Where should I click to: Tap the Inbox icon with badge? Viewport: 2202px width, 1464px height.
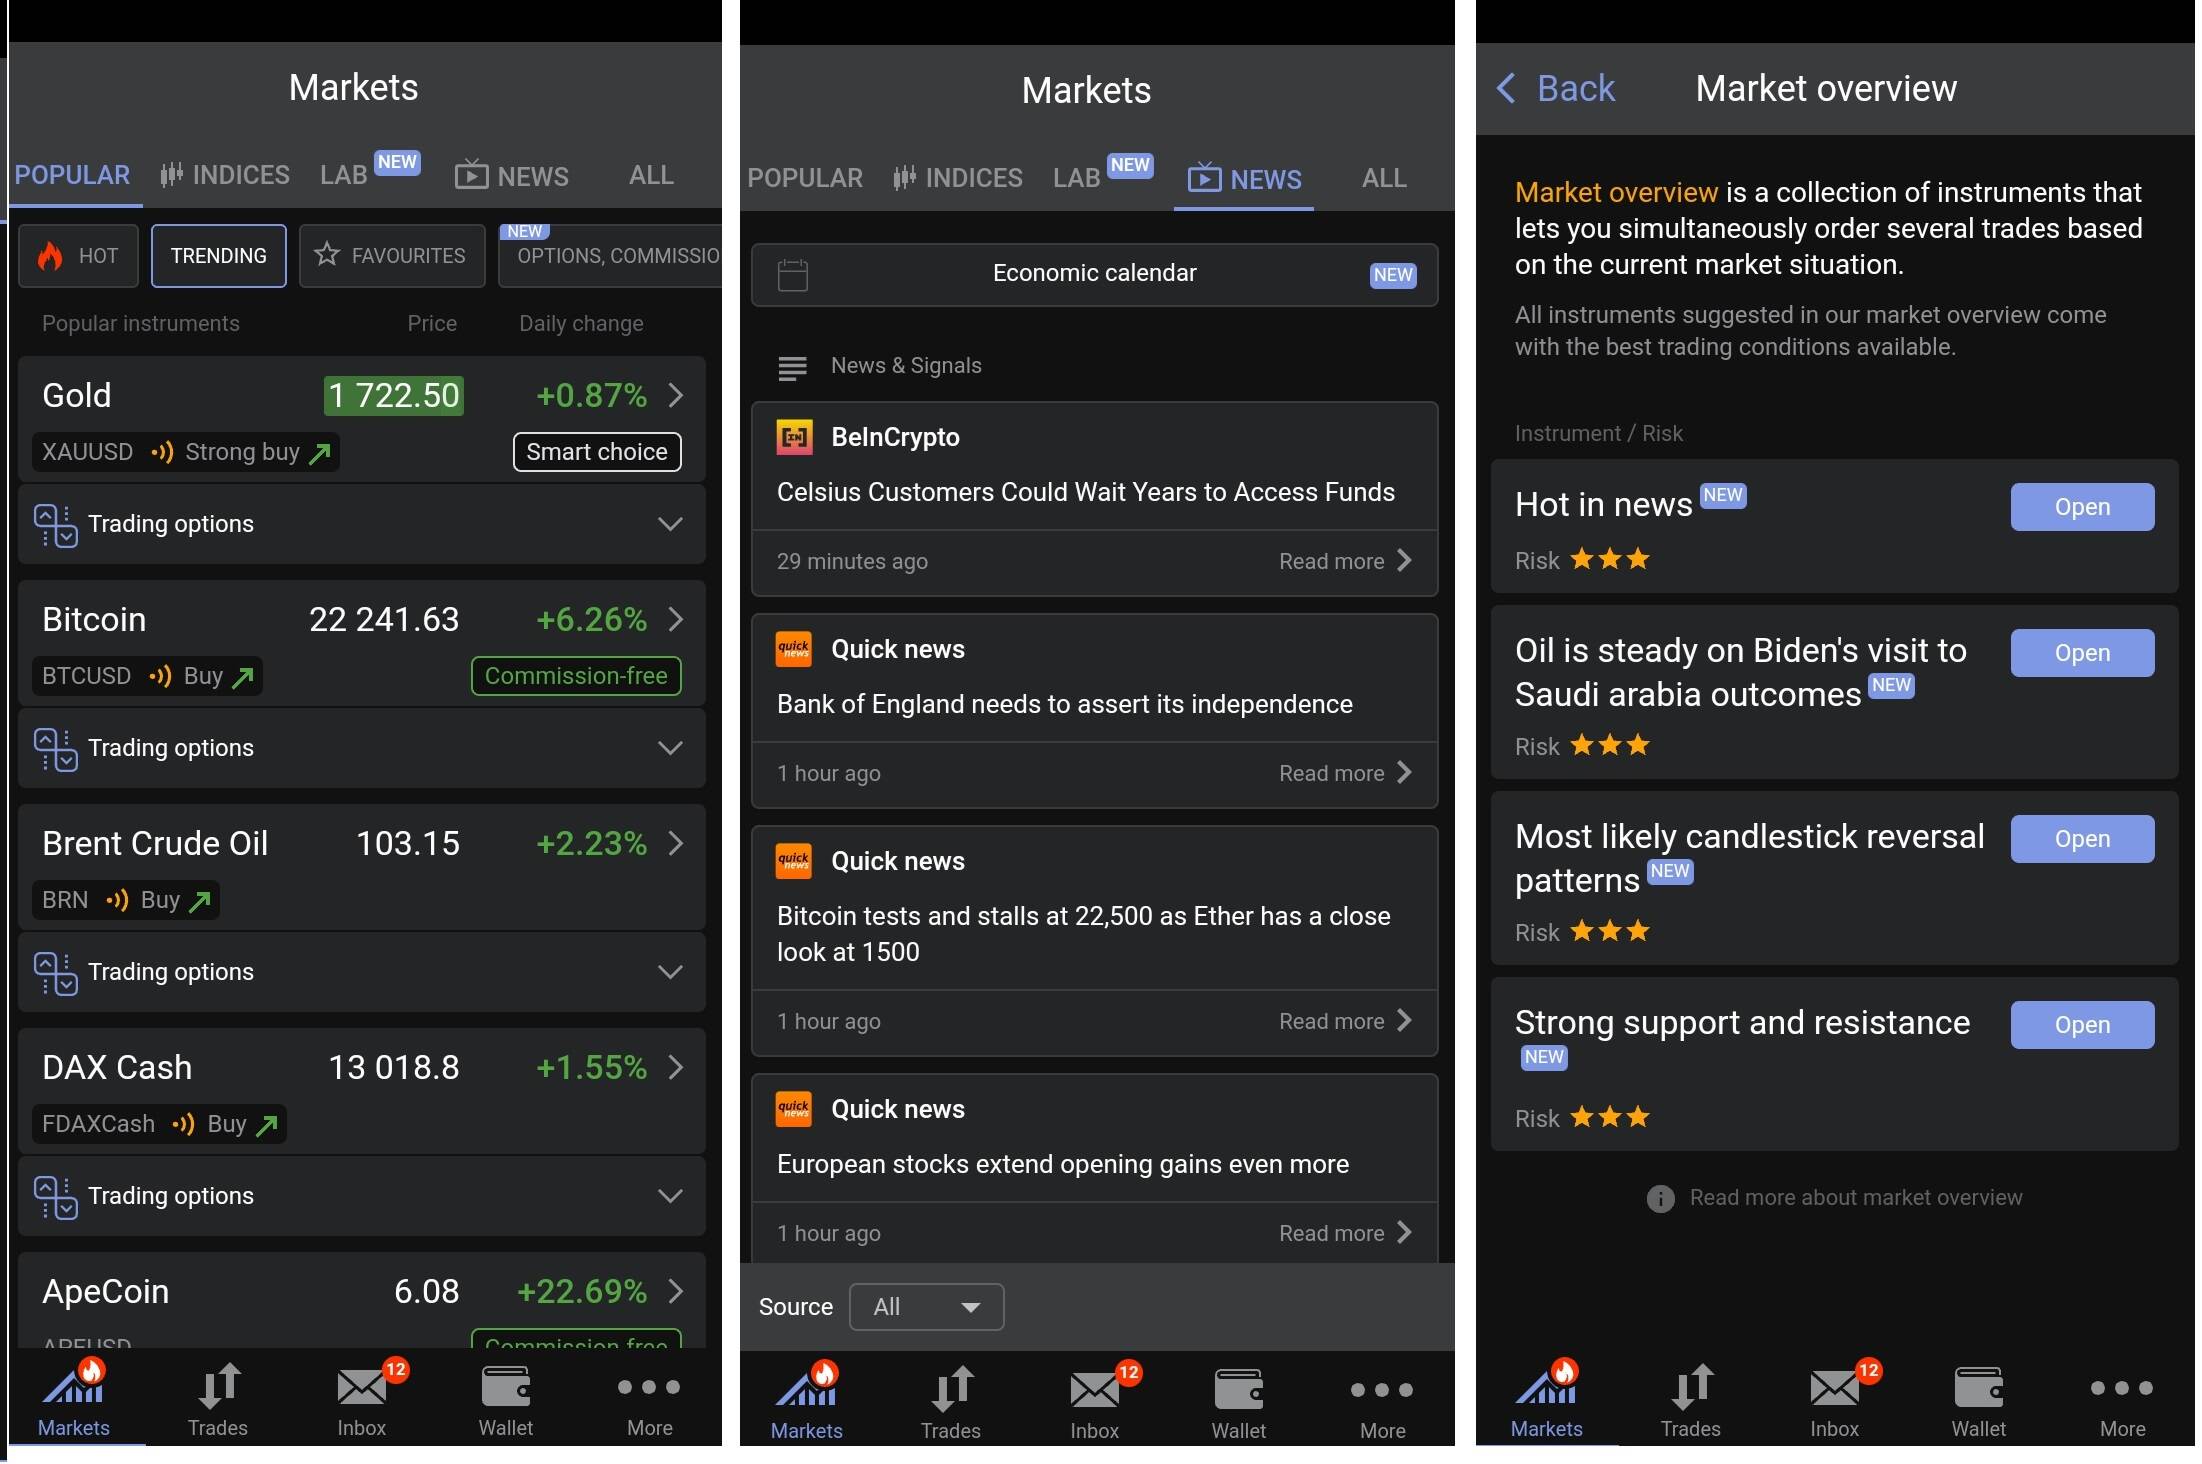click(361, 1394)
